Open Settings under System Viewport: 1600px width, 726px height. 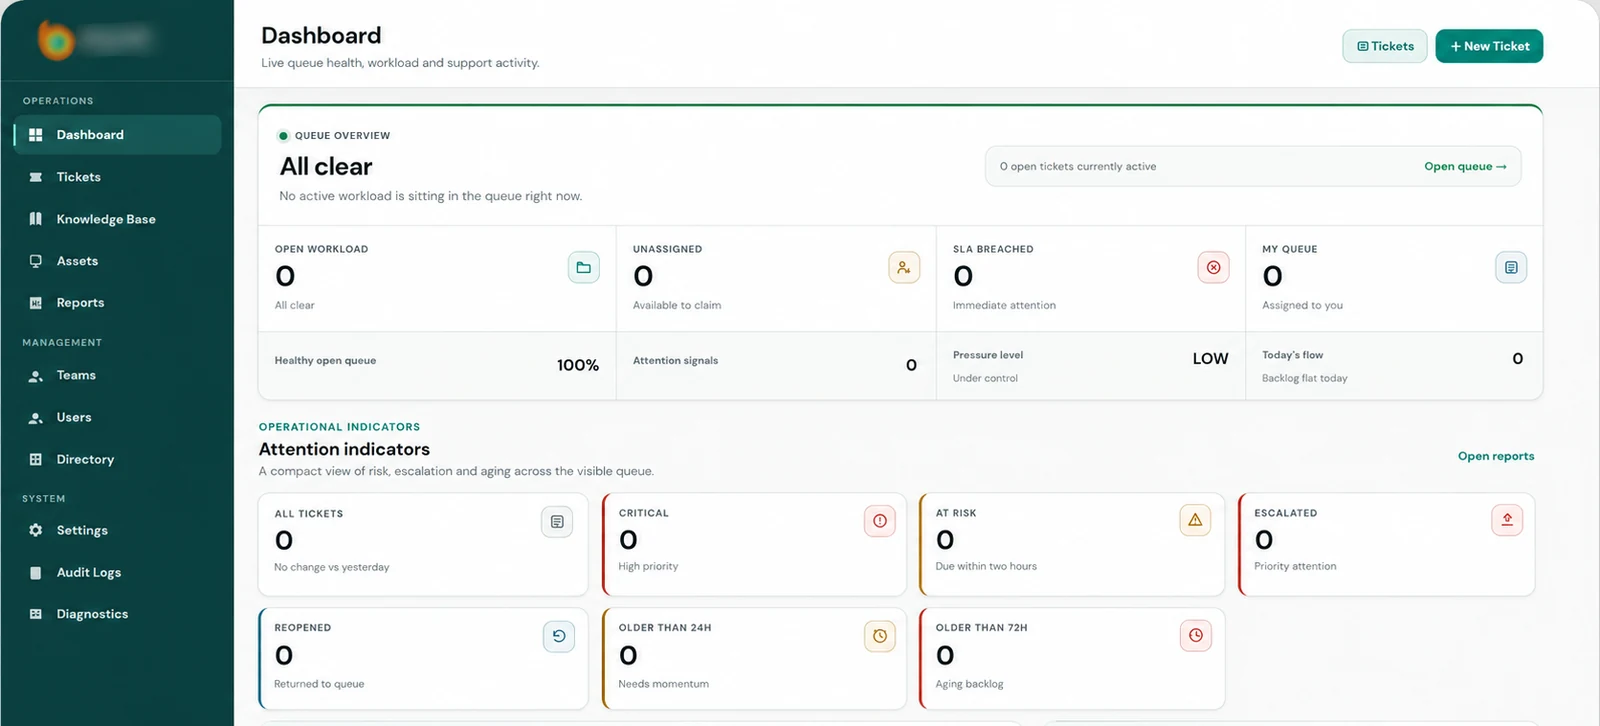point(117,531)
